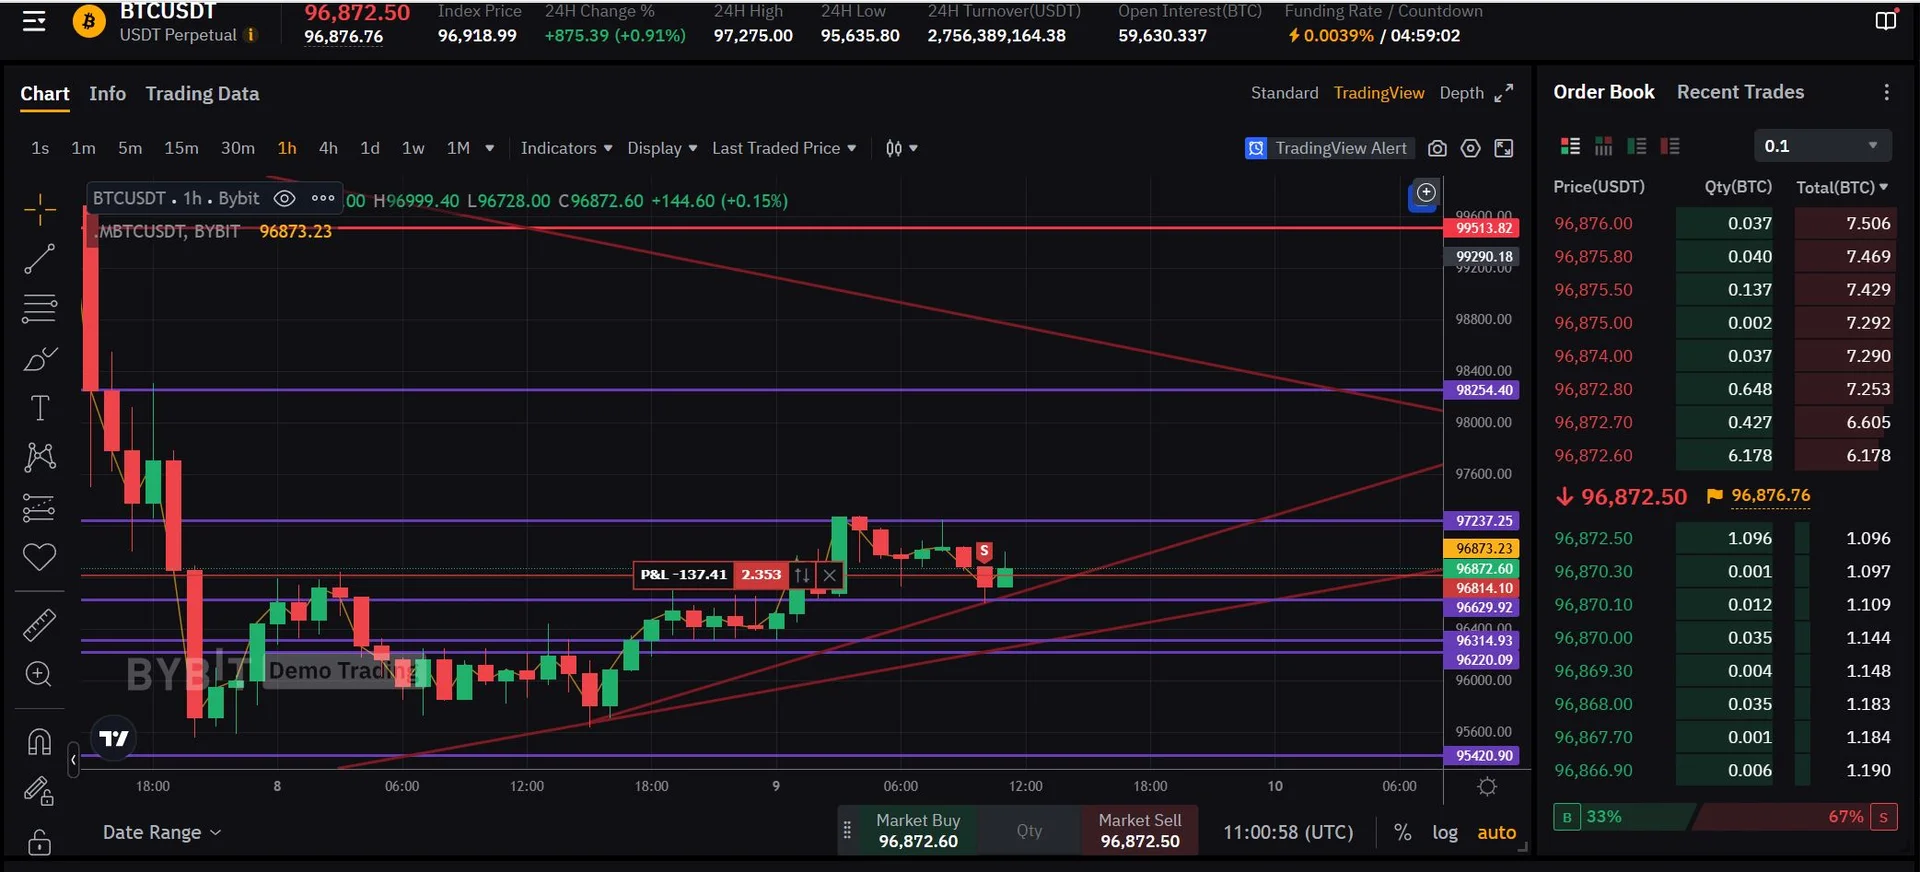Open more options for the BTCUSDT legend
Viewport: 1920px width, 872px height.
[x=323, y=198]
